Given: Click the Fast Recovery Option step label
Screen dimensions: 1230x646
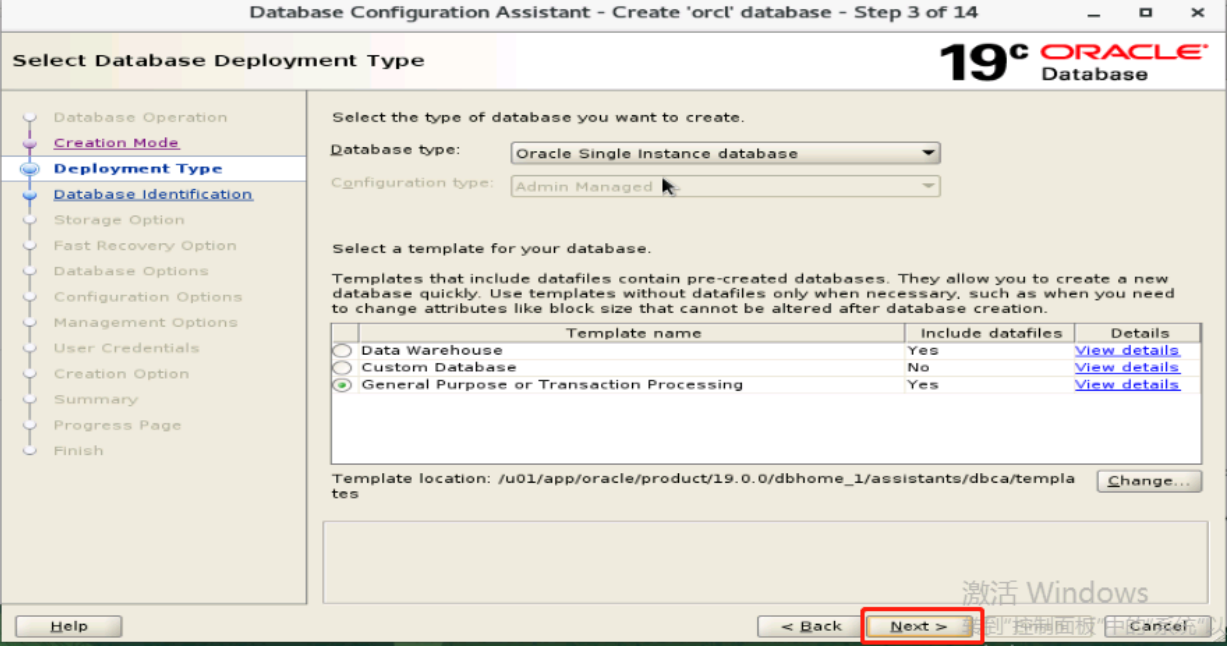Looking at the screenshot, I should 145,246.
